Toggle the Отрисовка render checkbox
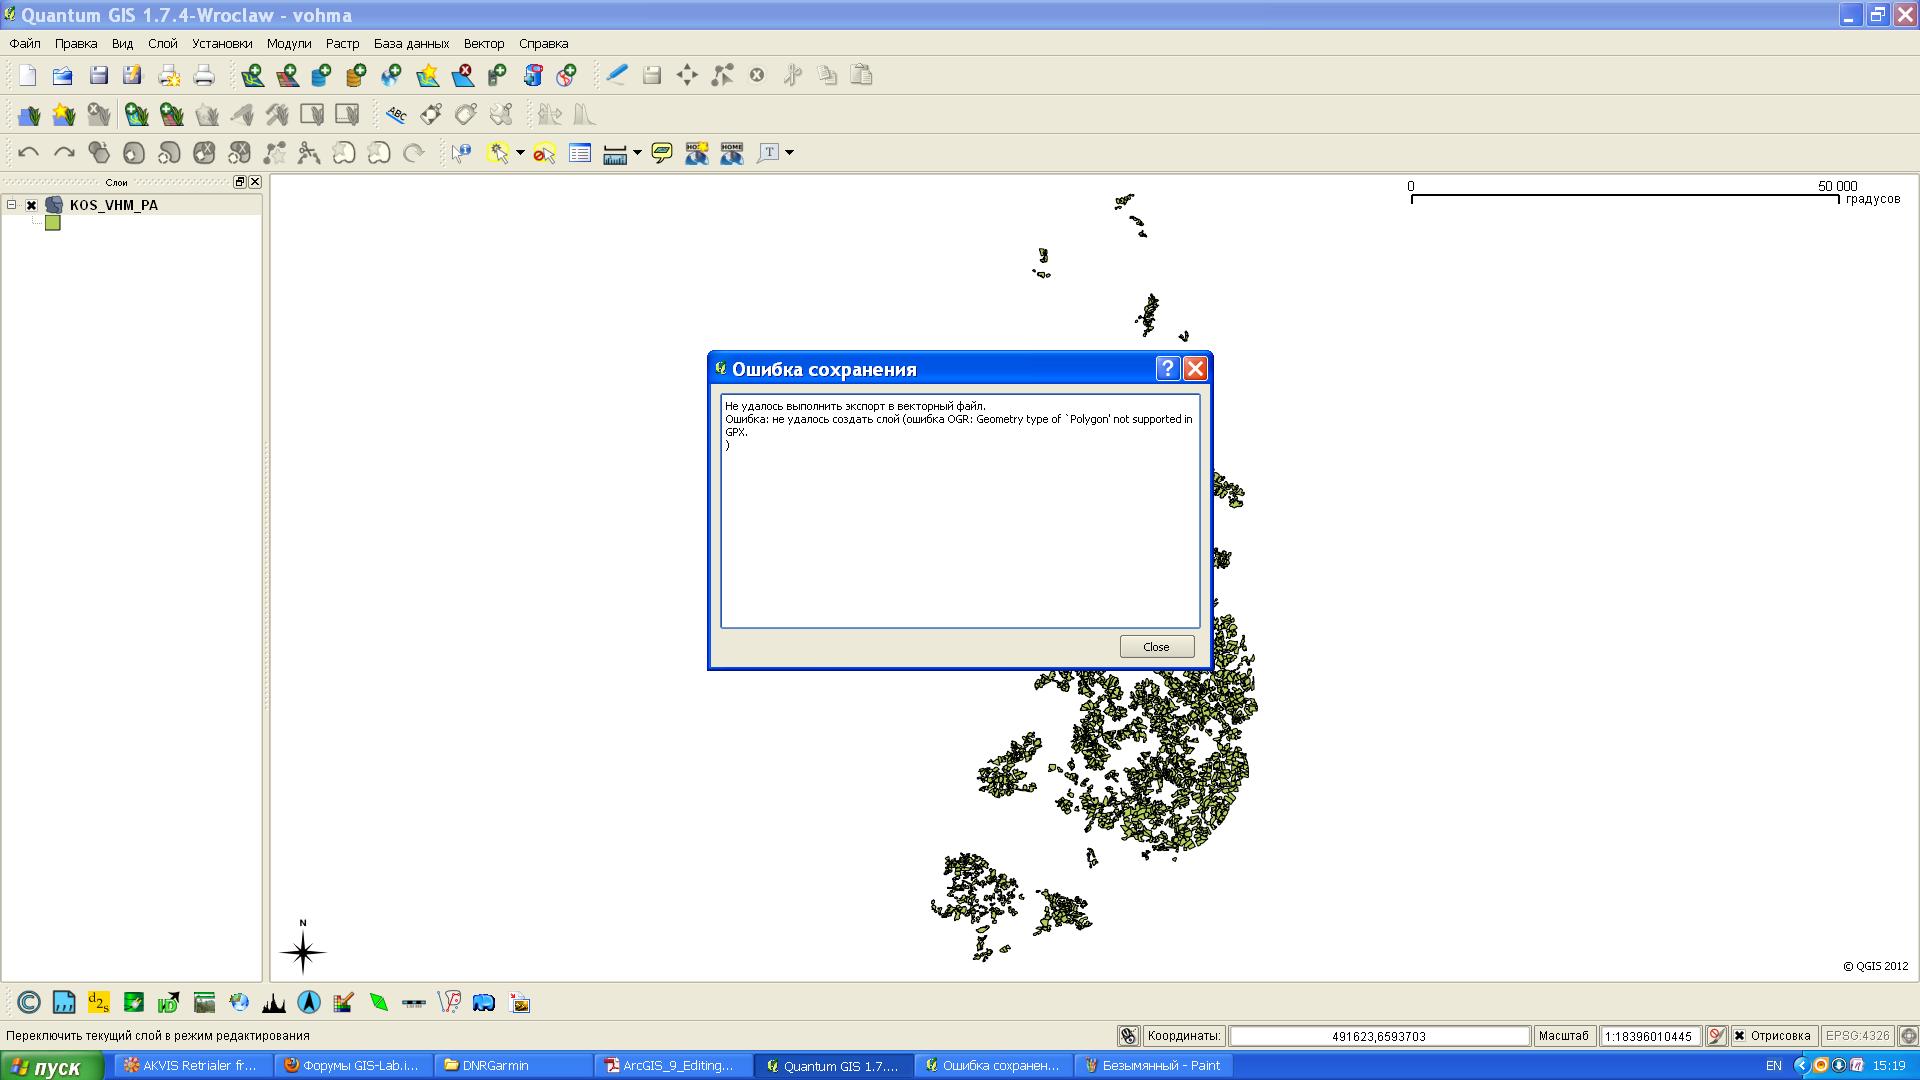This screenshot has width=1920, height=1080. pyautogui.click(x=1739, y=1036)
